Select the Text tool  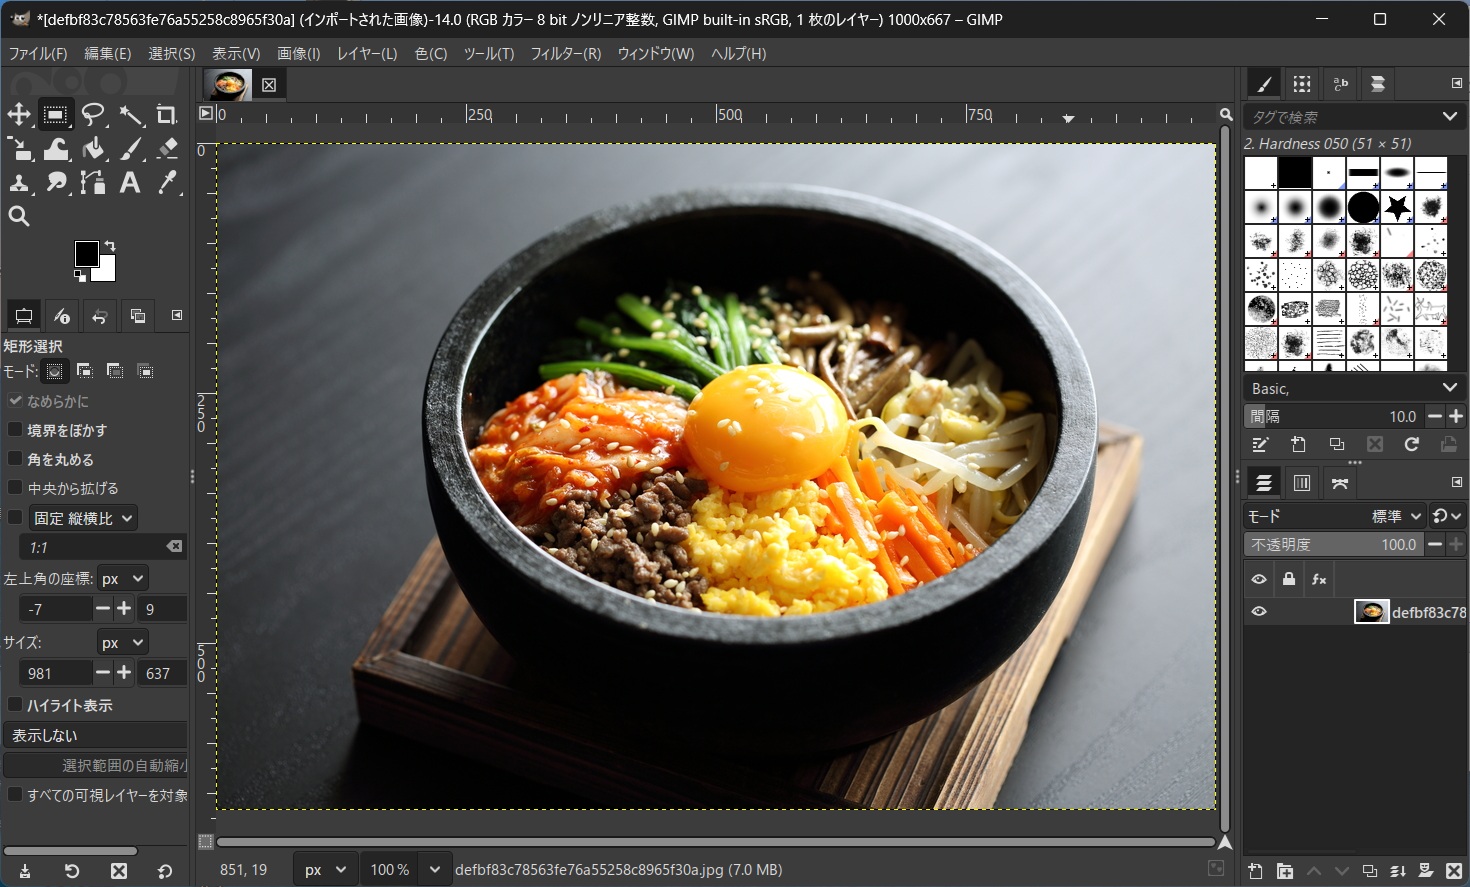130,183
